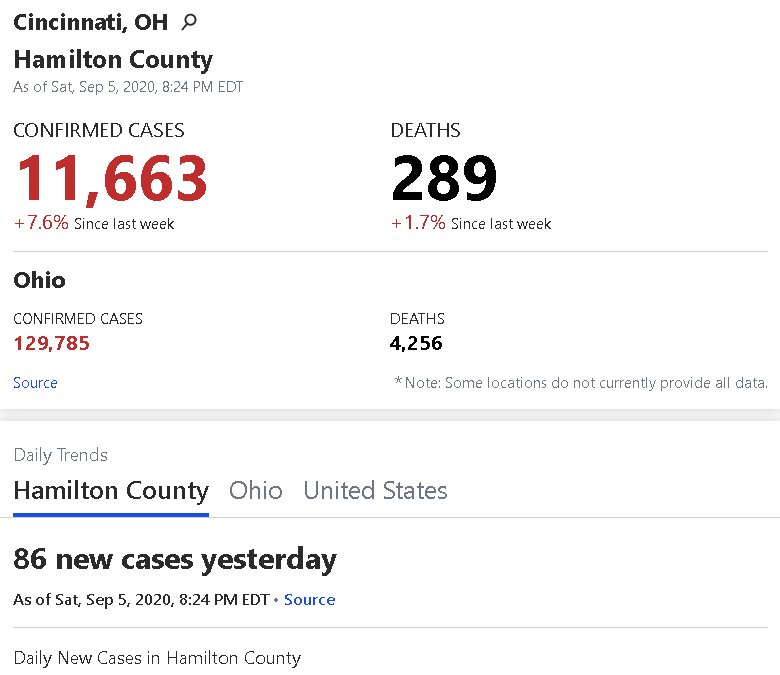
Task: Click the 11,663 confirmed cases number
Action: pos(112,178)
